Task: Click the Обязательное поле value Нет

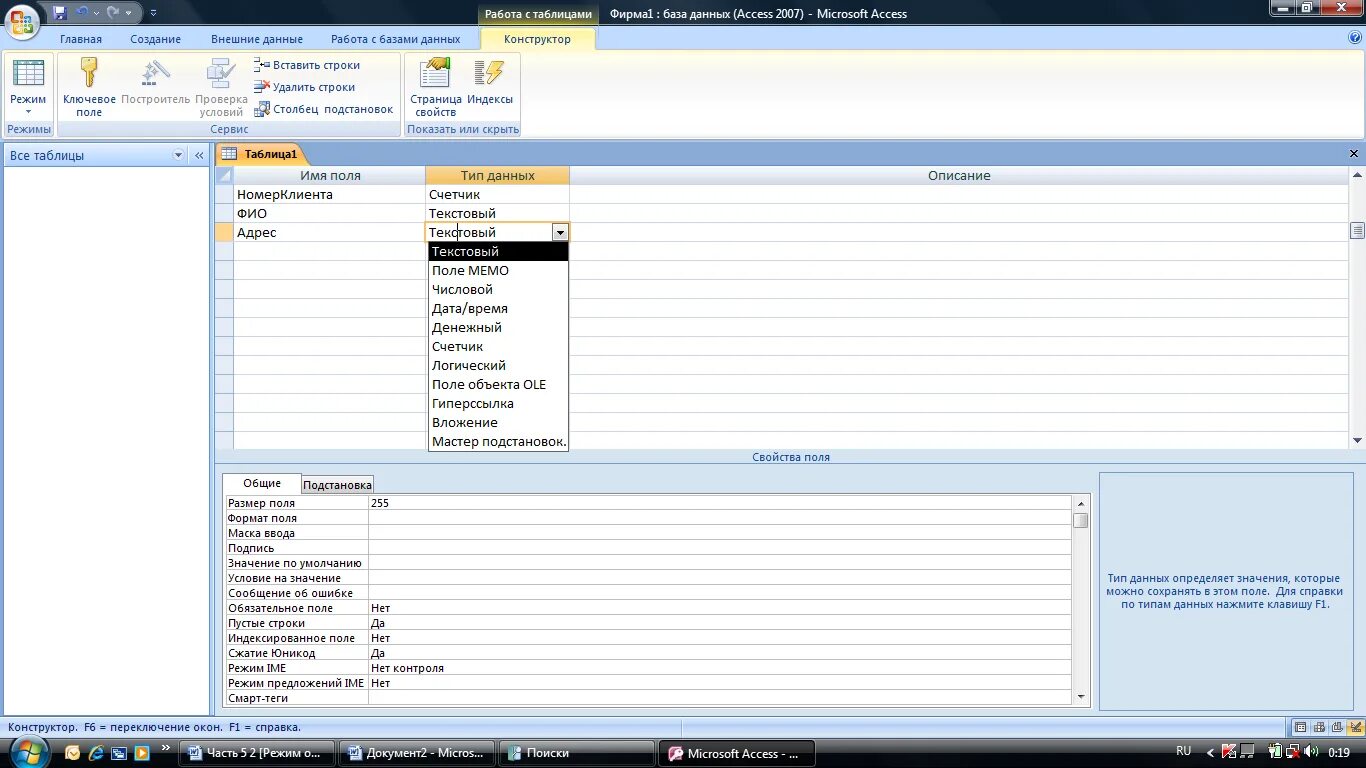Action: click(719, 608)
